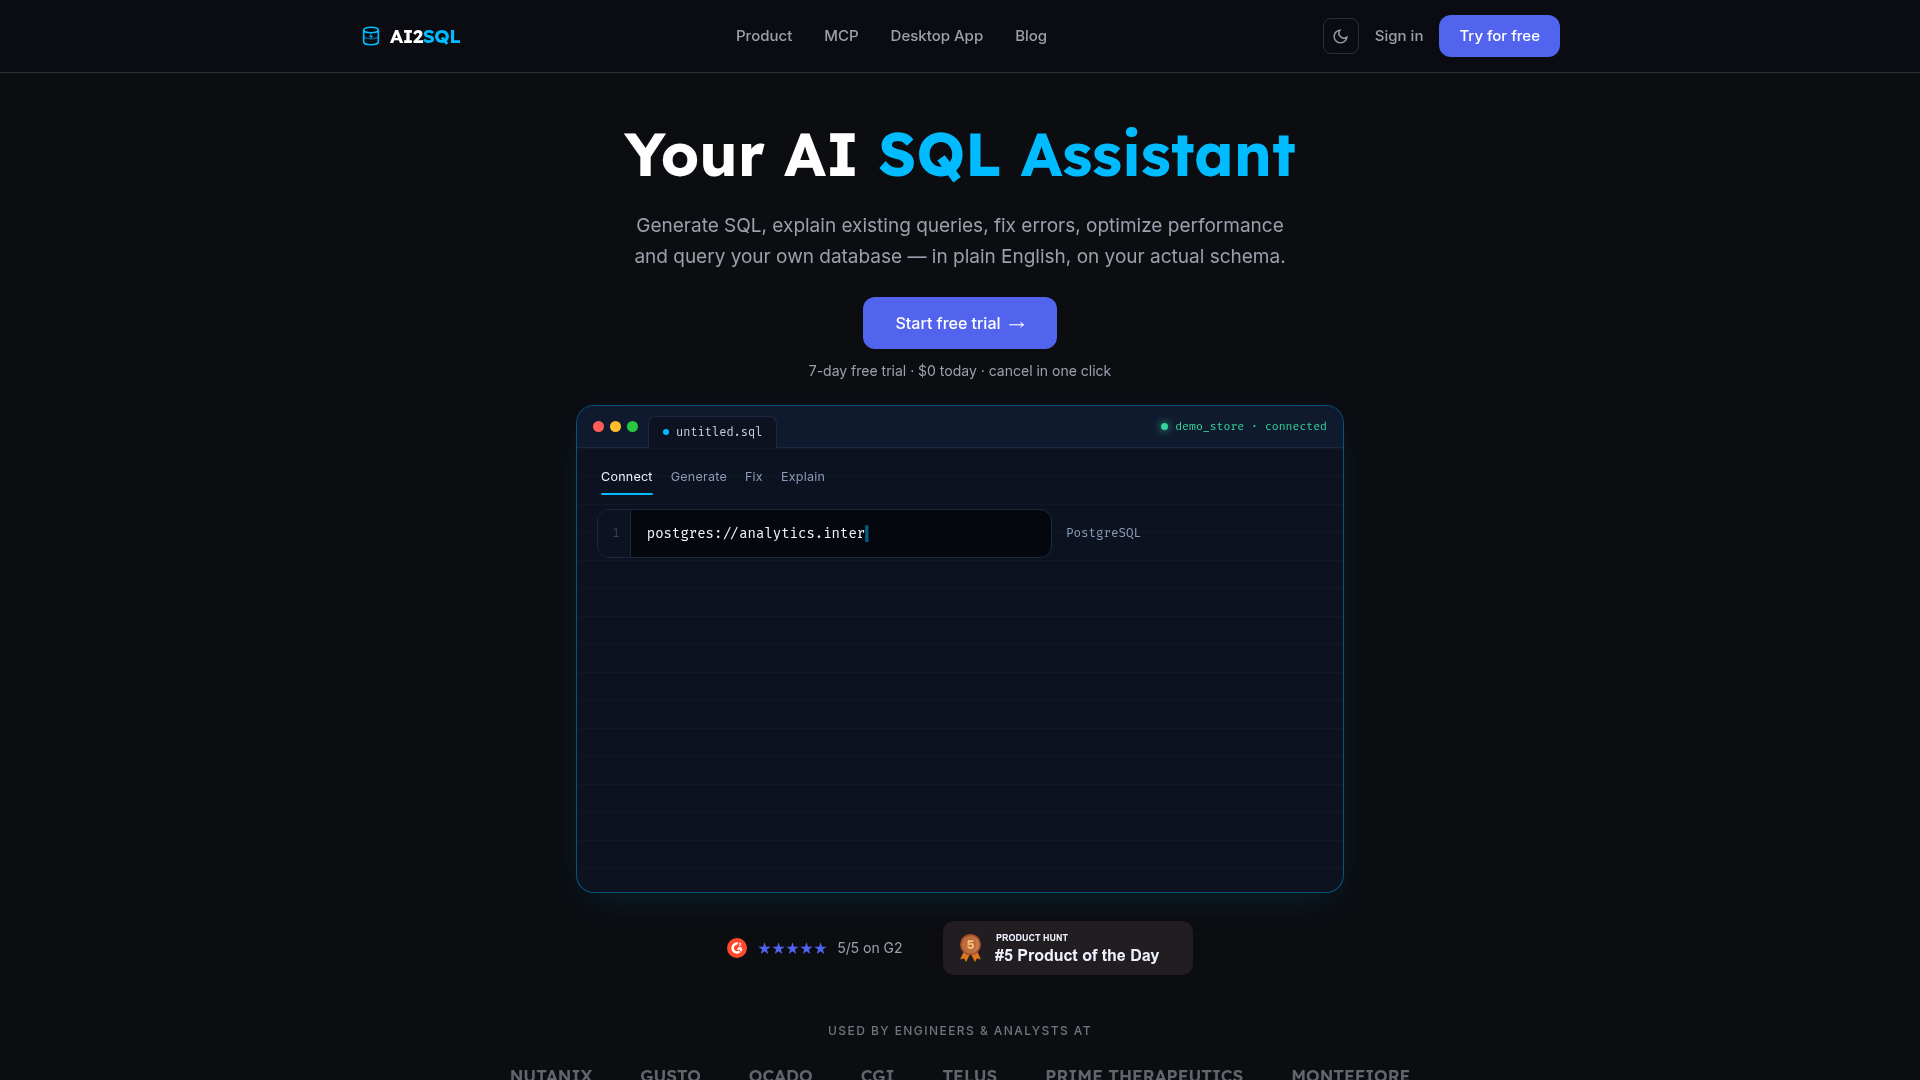The height and width of the screenshot is (1080, 1920).
Task: Click the AI2SQL database logo icon
Action: tap(371, 36)
